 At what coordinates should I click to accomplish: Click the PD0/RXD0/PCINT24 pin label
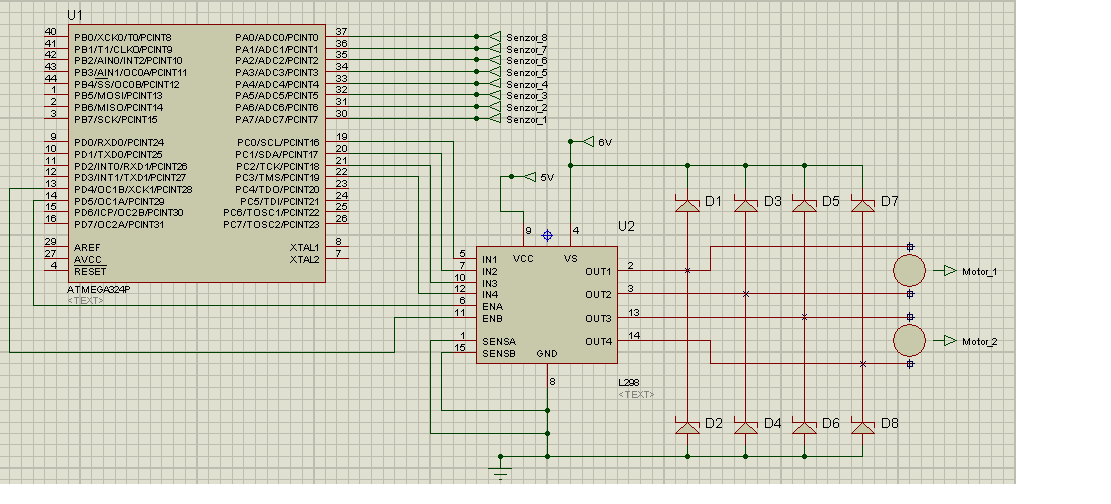118,142
